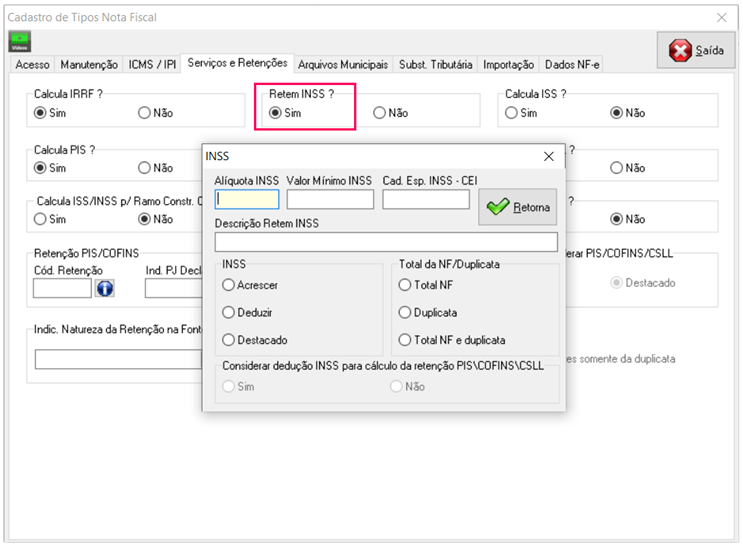Screen dimensions: 743x548
Task: Choose Não for Calcula IRRF
Action: [x=145, y=113]
